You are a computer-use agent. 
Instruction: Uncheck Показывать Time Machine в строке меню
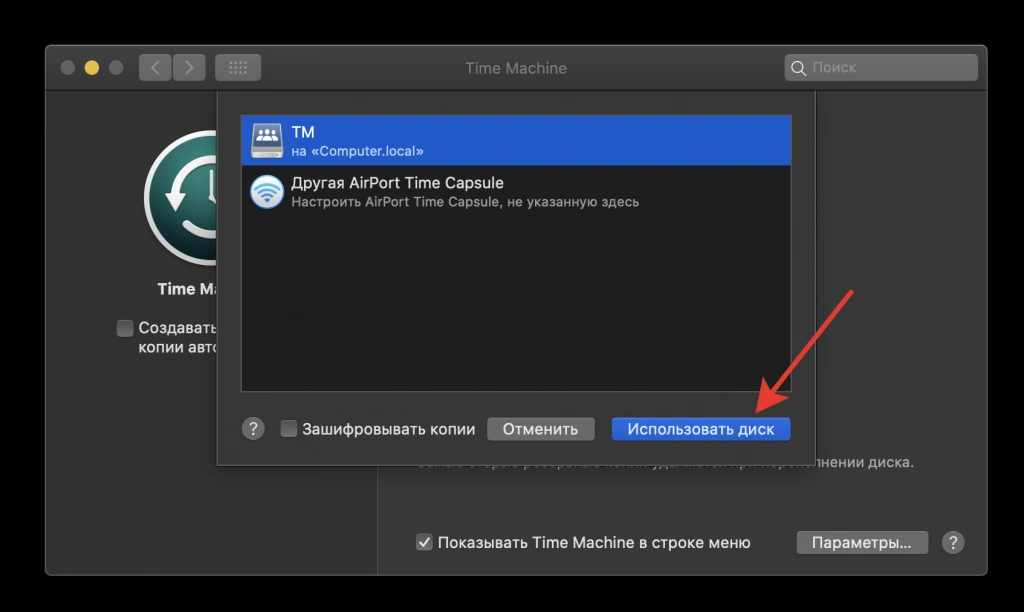point(424,542)
